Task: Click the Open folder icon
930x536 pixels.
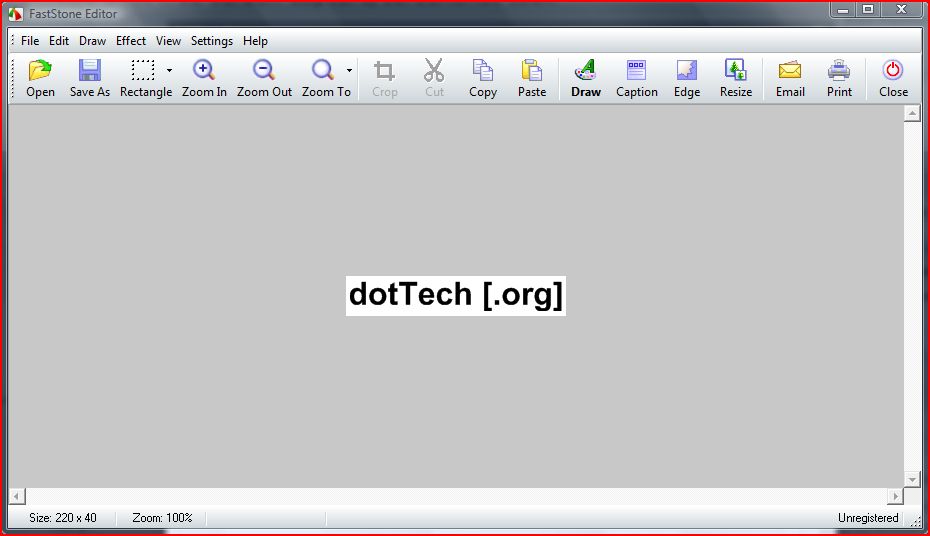Action: pos(40,71)
